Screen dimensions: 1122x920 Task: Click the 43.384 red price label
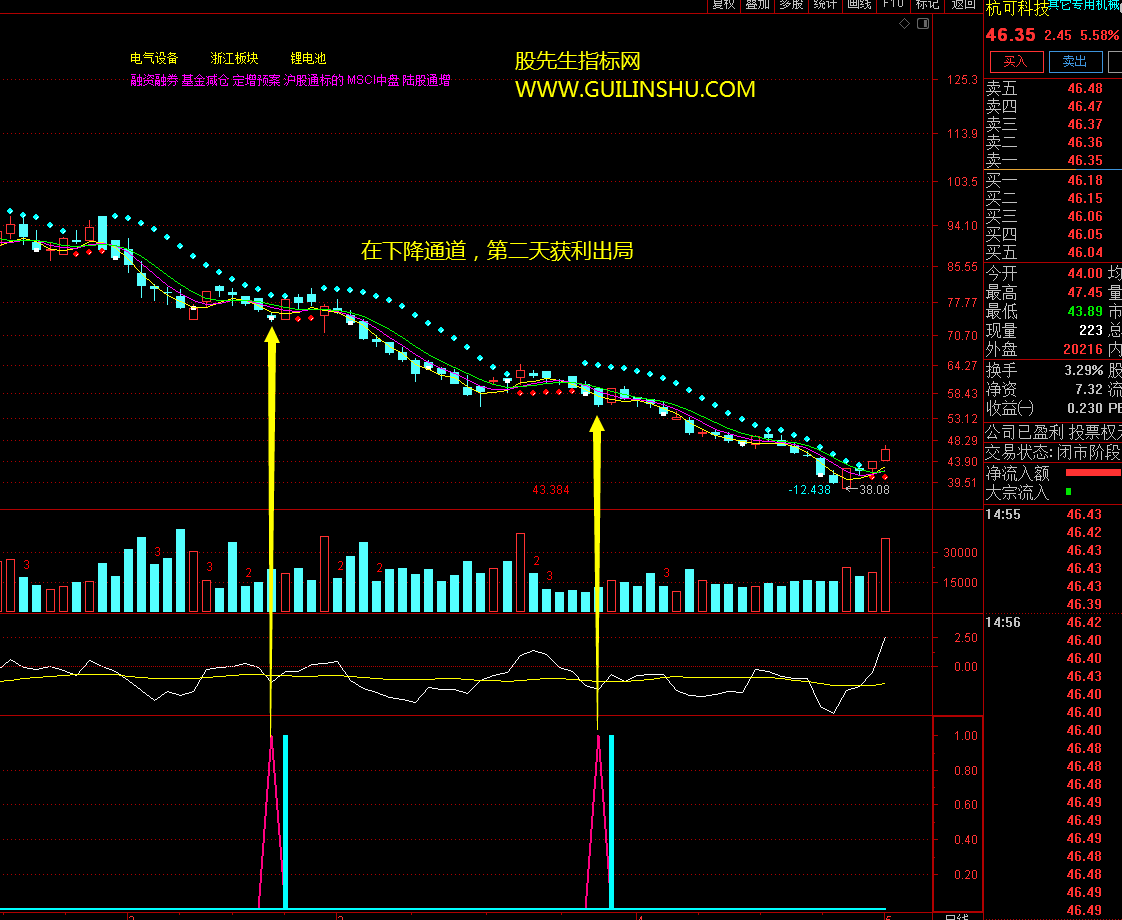pos(551,490)
